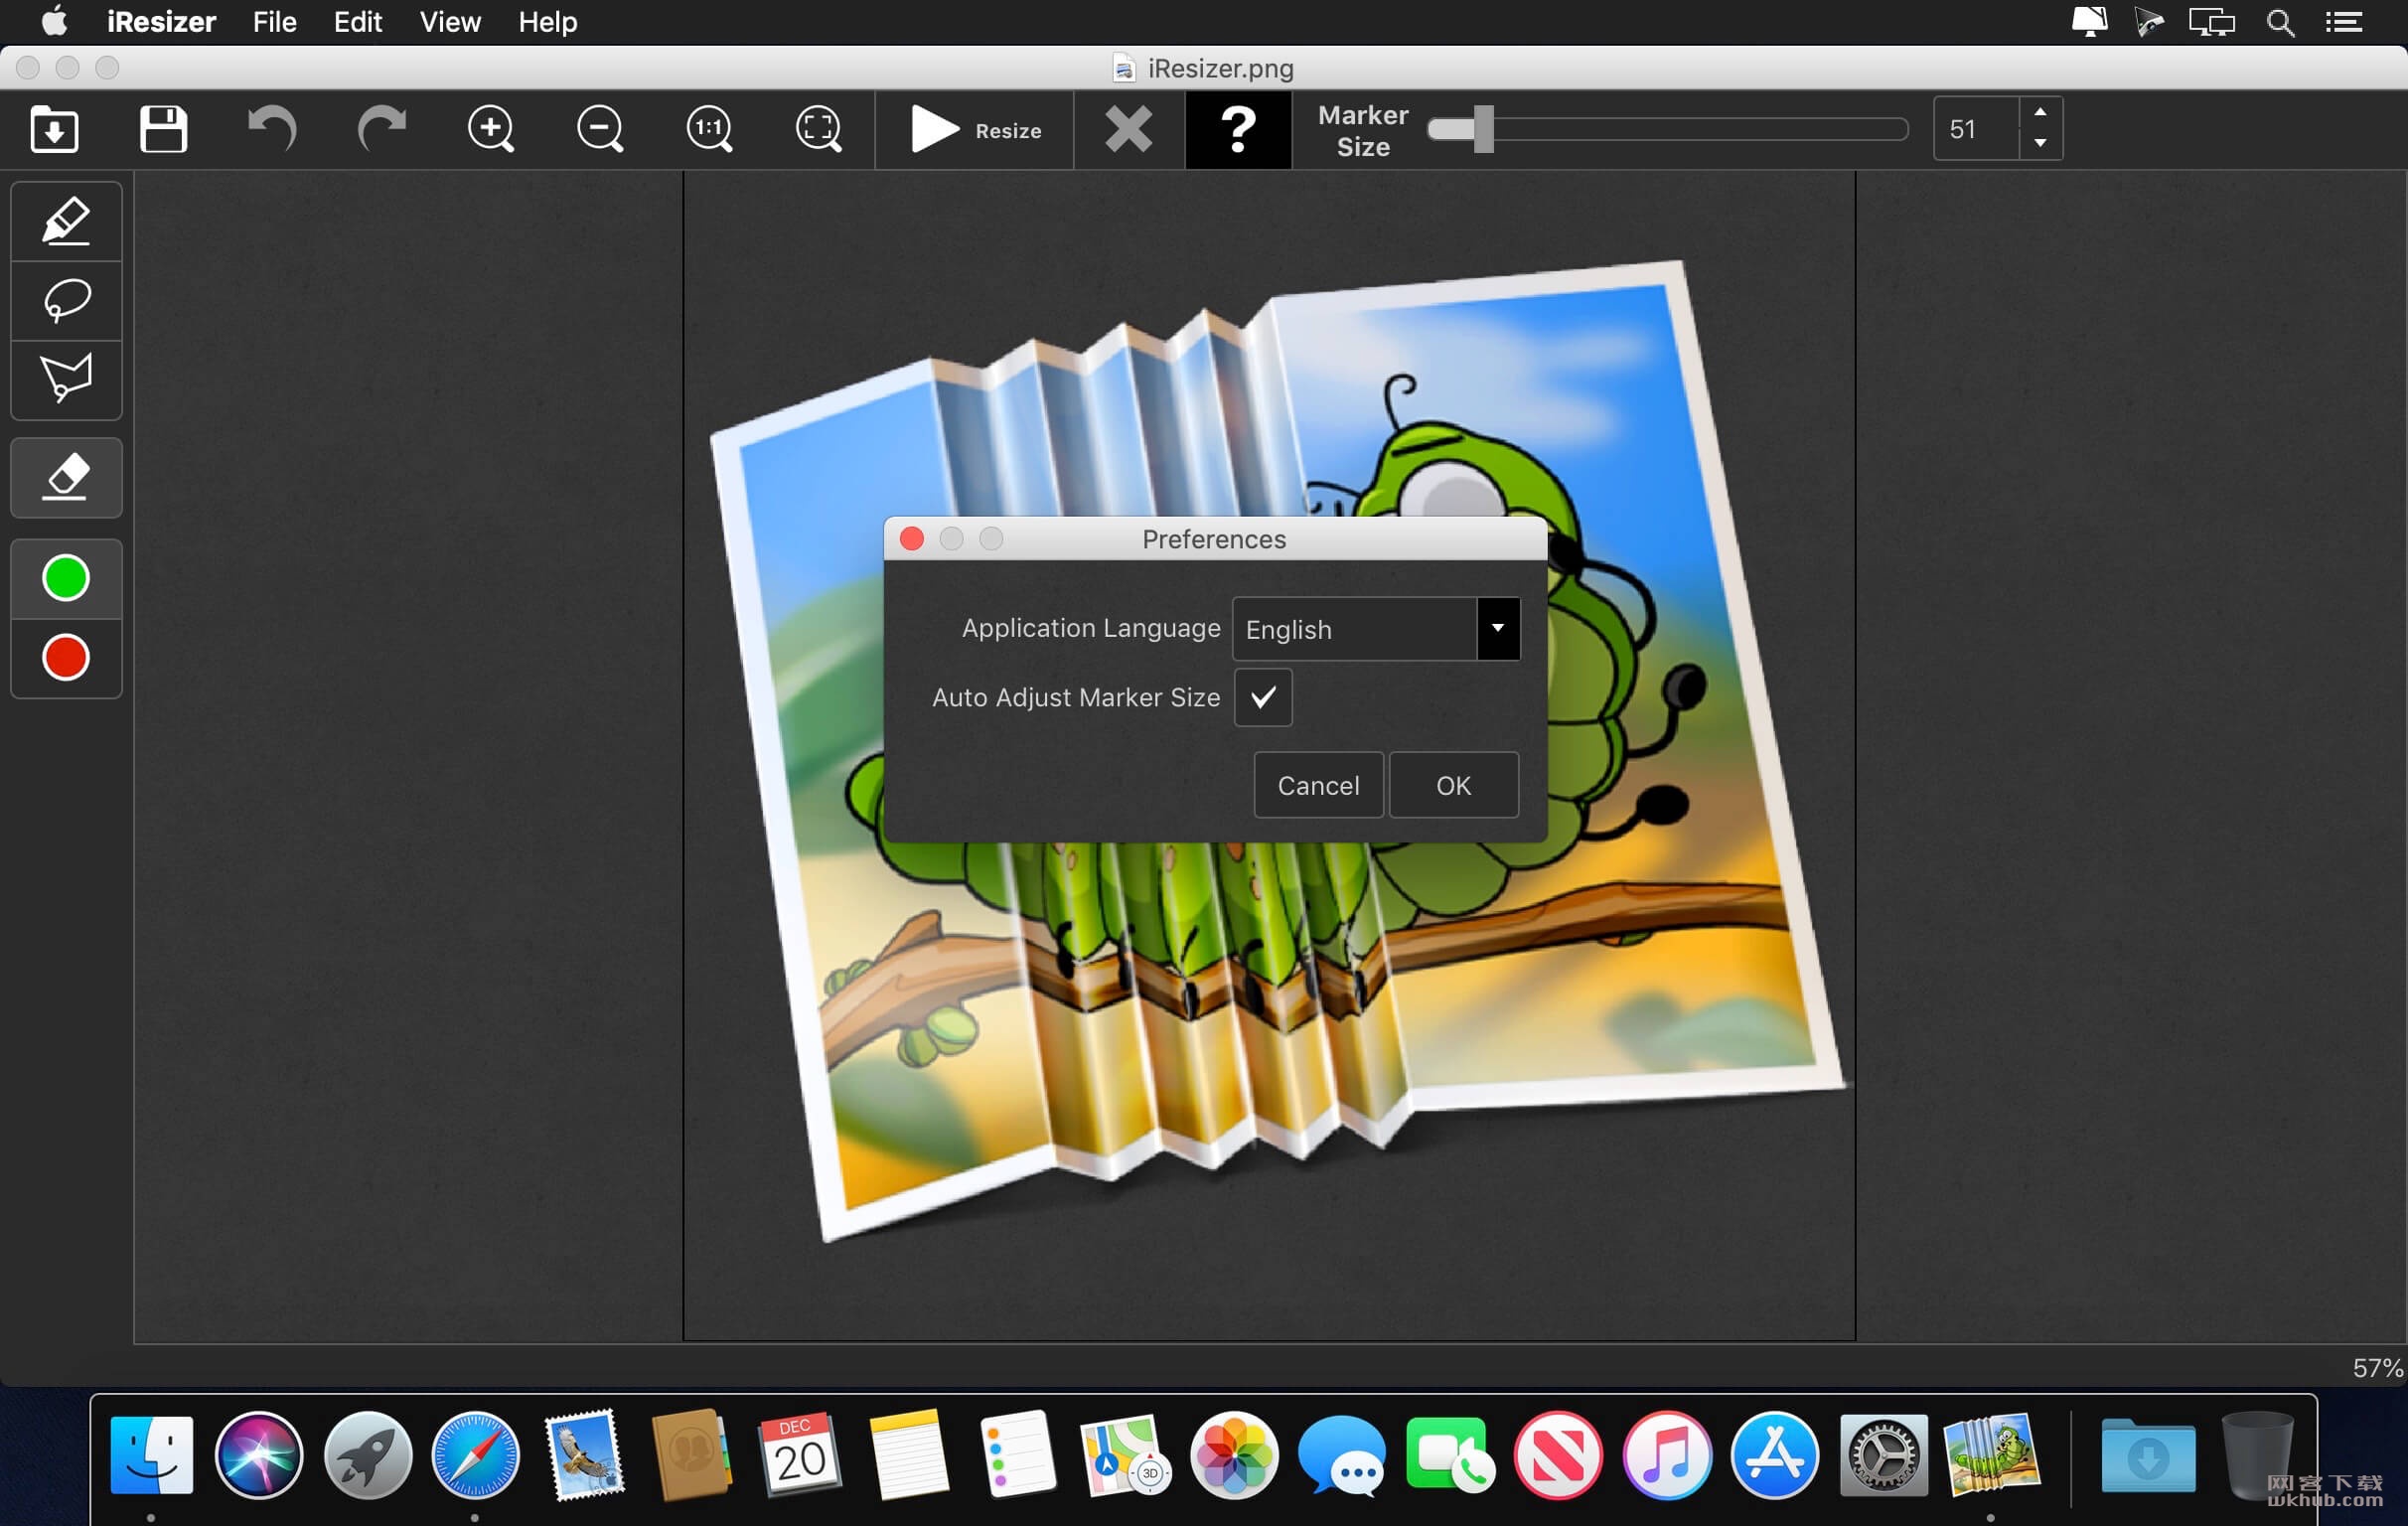
Task: Choose the red remove marker color
Action: click(x=66, y=658)
